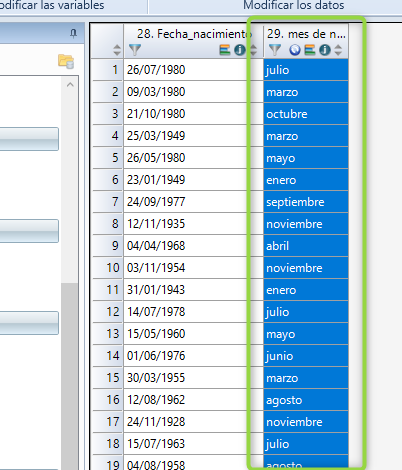The image size is (402, 470).
Task: Click the septiembre cell in row 7
Action: click(x=306, y=202)
